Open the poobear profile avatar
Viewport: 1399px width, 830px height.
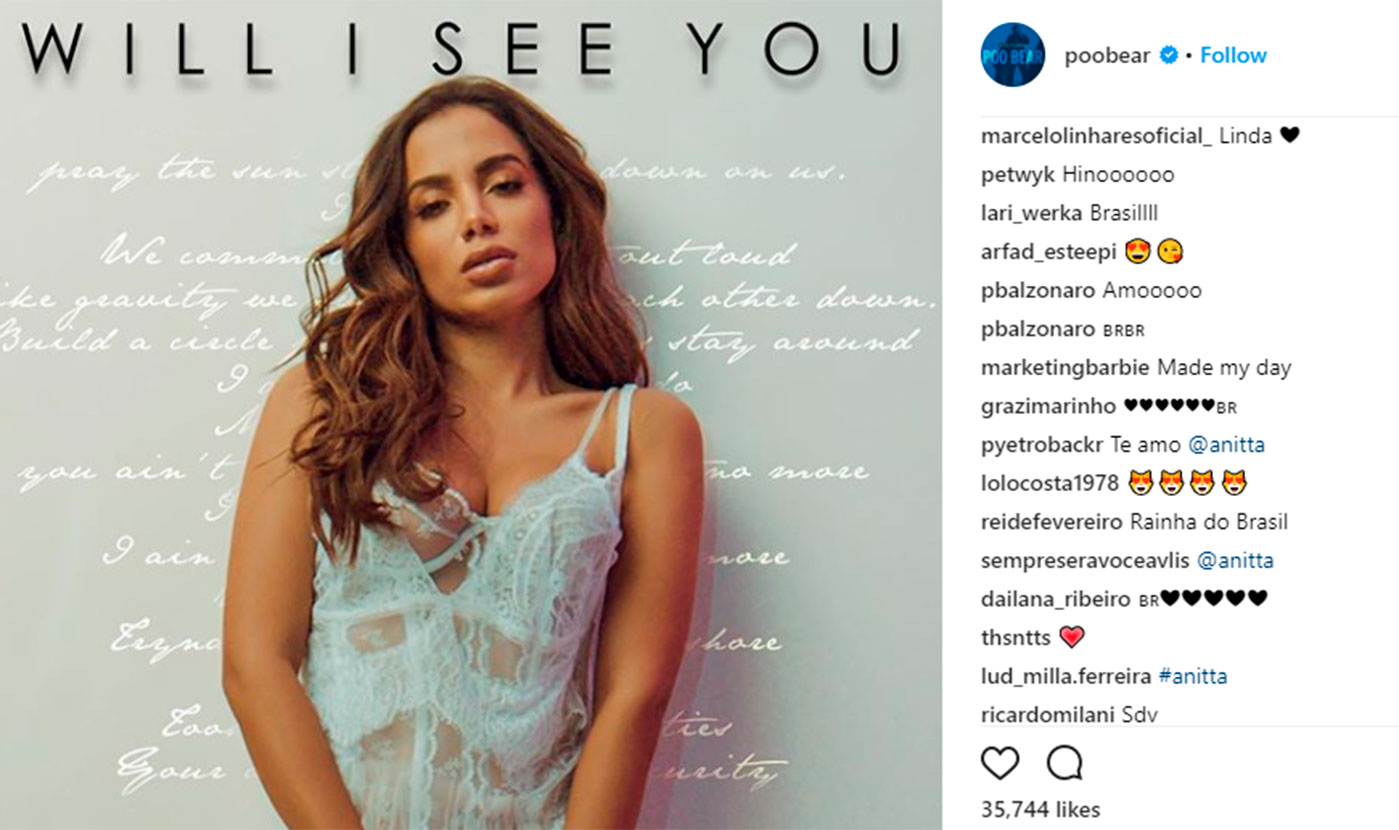tap(1012, 55)
